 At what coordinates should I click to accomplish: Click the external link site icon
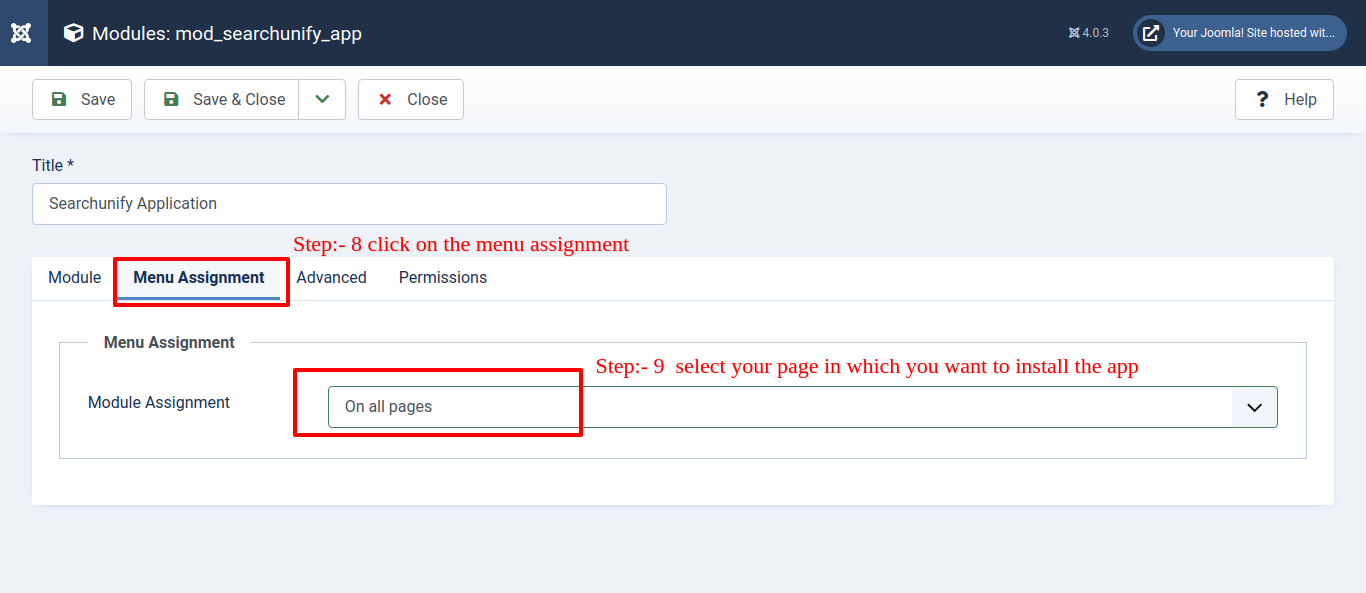click(1151, 33)
